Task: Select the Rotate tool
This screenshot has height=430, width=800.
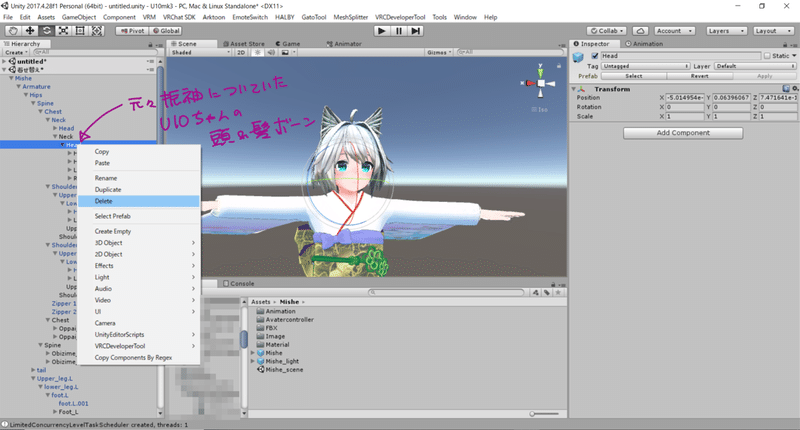Action: 47,31
